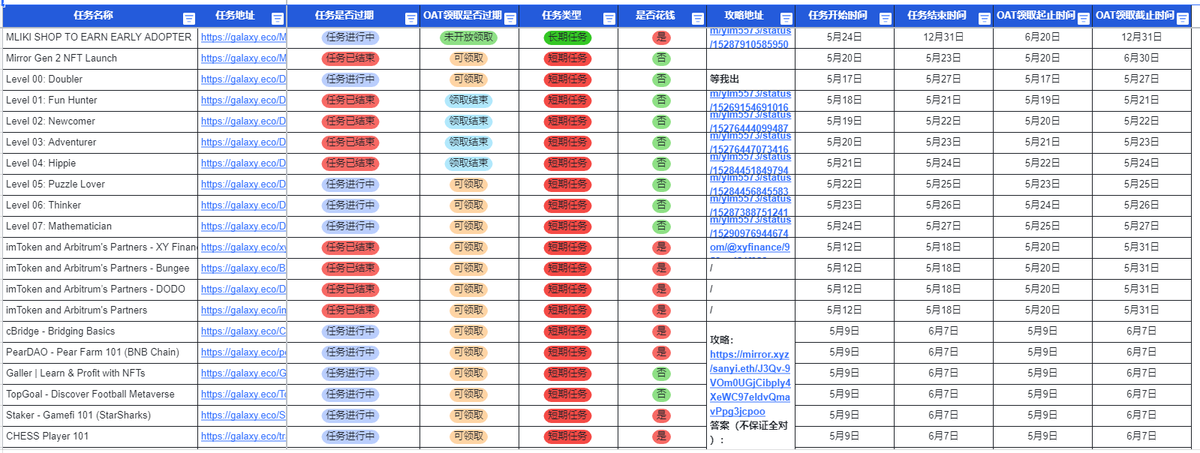Click 是 chip in CHESS Player 101 row

point(661,436)
